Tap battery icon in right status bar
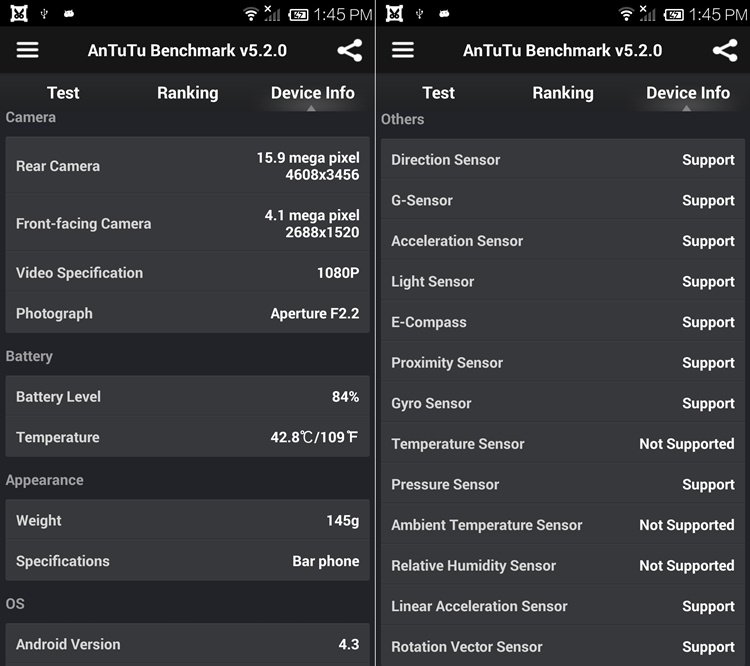This screenshot has width=750, height=666. (x=673, y=15)
